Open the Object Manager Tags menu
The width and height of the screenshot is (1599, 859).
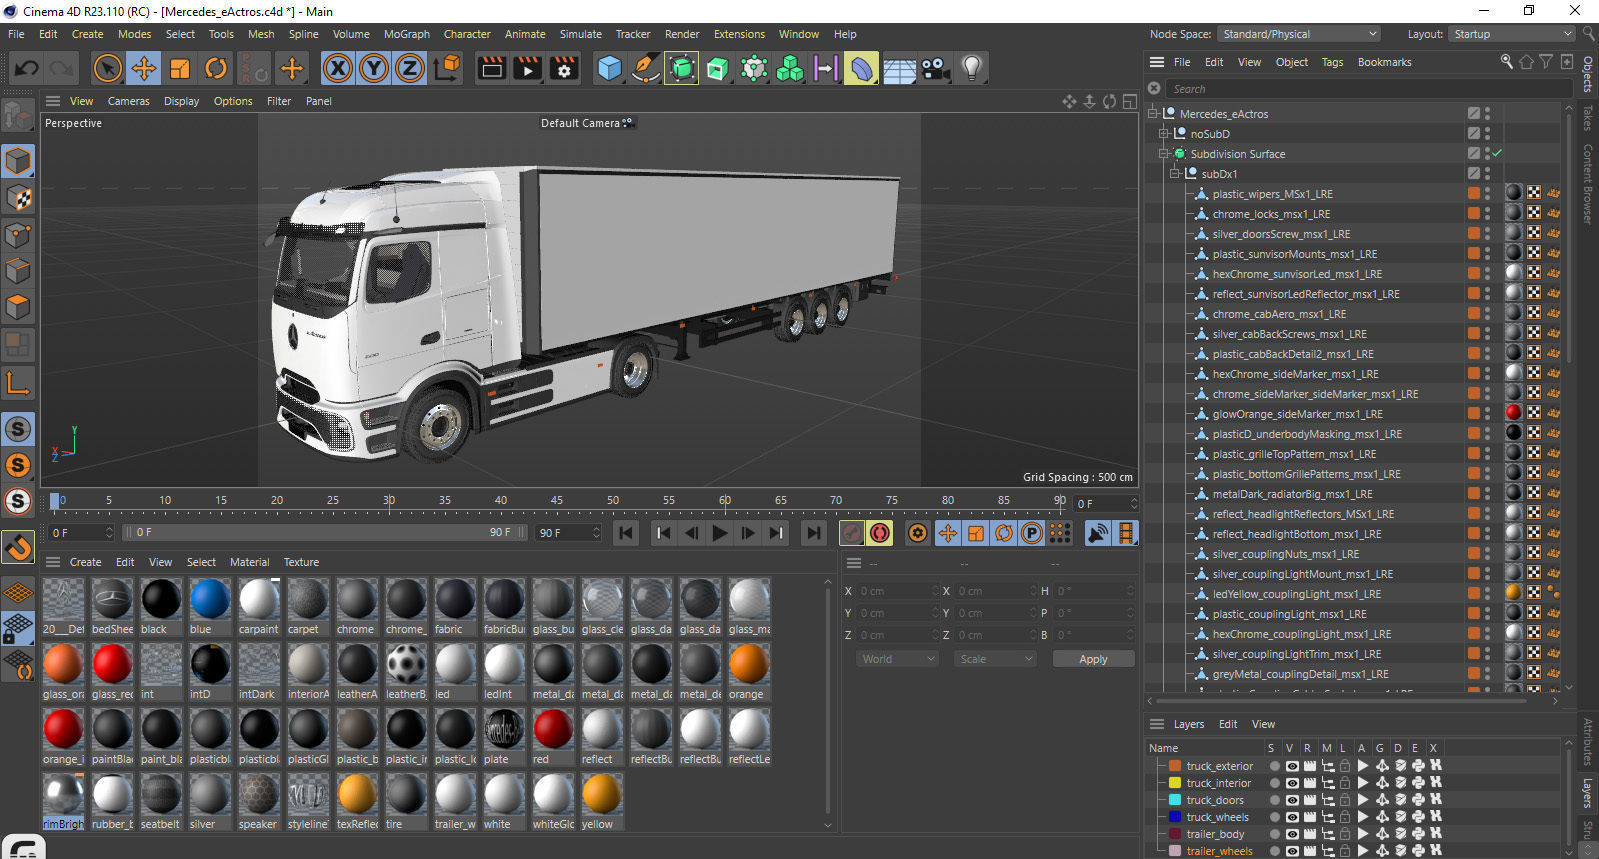(1332, 62)
